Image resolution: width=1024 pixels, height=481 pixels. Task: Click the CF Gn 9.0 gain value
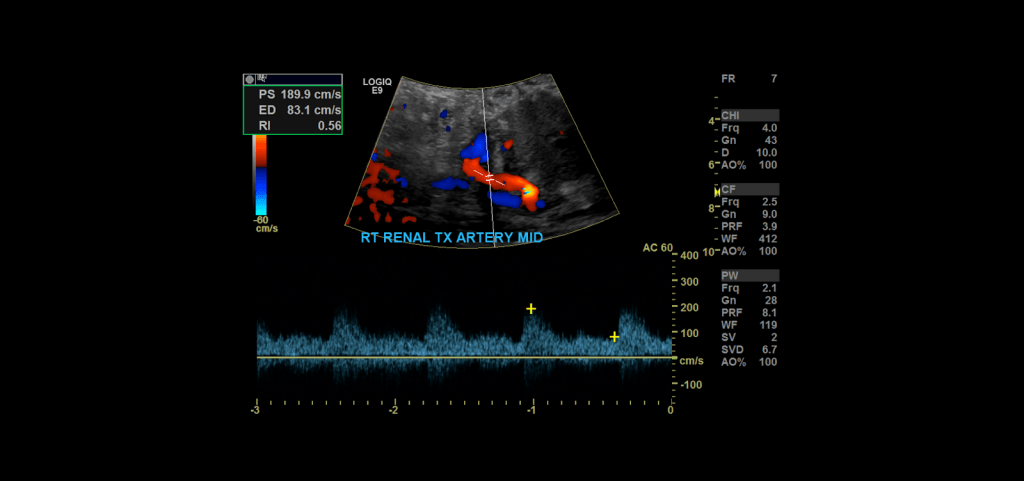pos(768,214)
